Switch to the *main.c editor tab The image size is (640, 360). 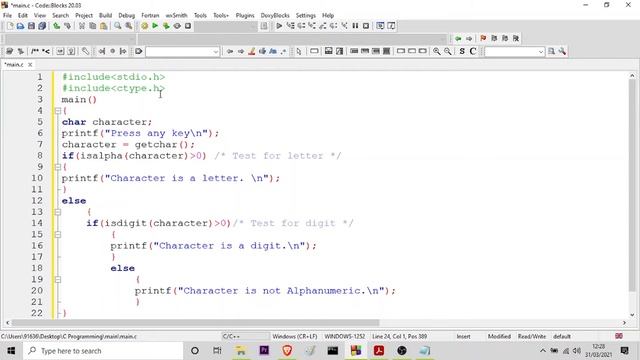click(x=14, y=65)
